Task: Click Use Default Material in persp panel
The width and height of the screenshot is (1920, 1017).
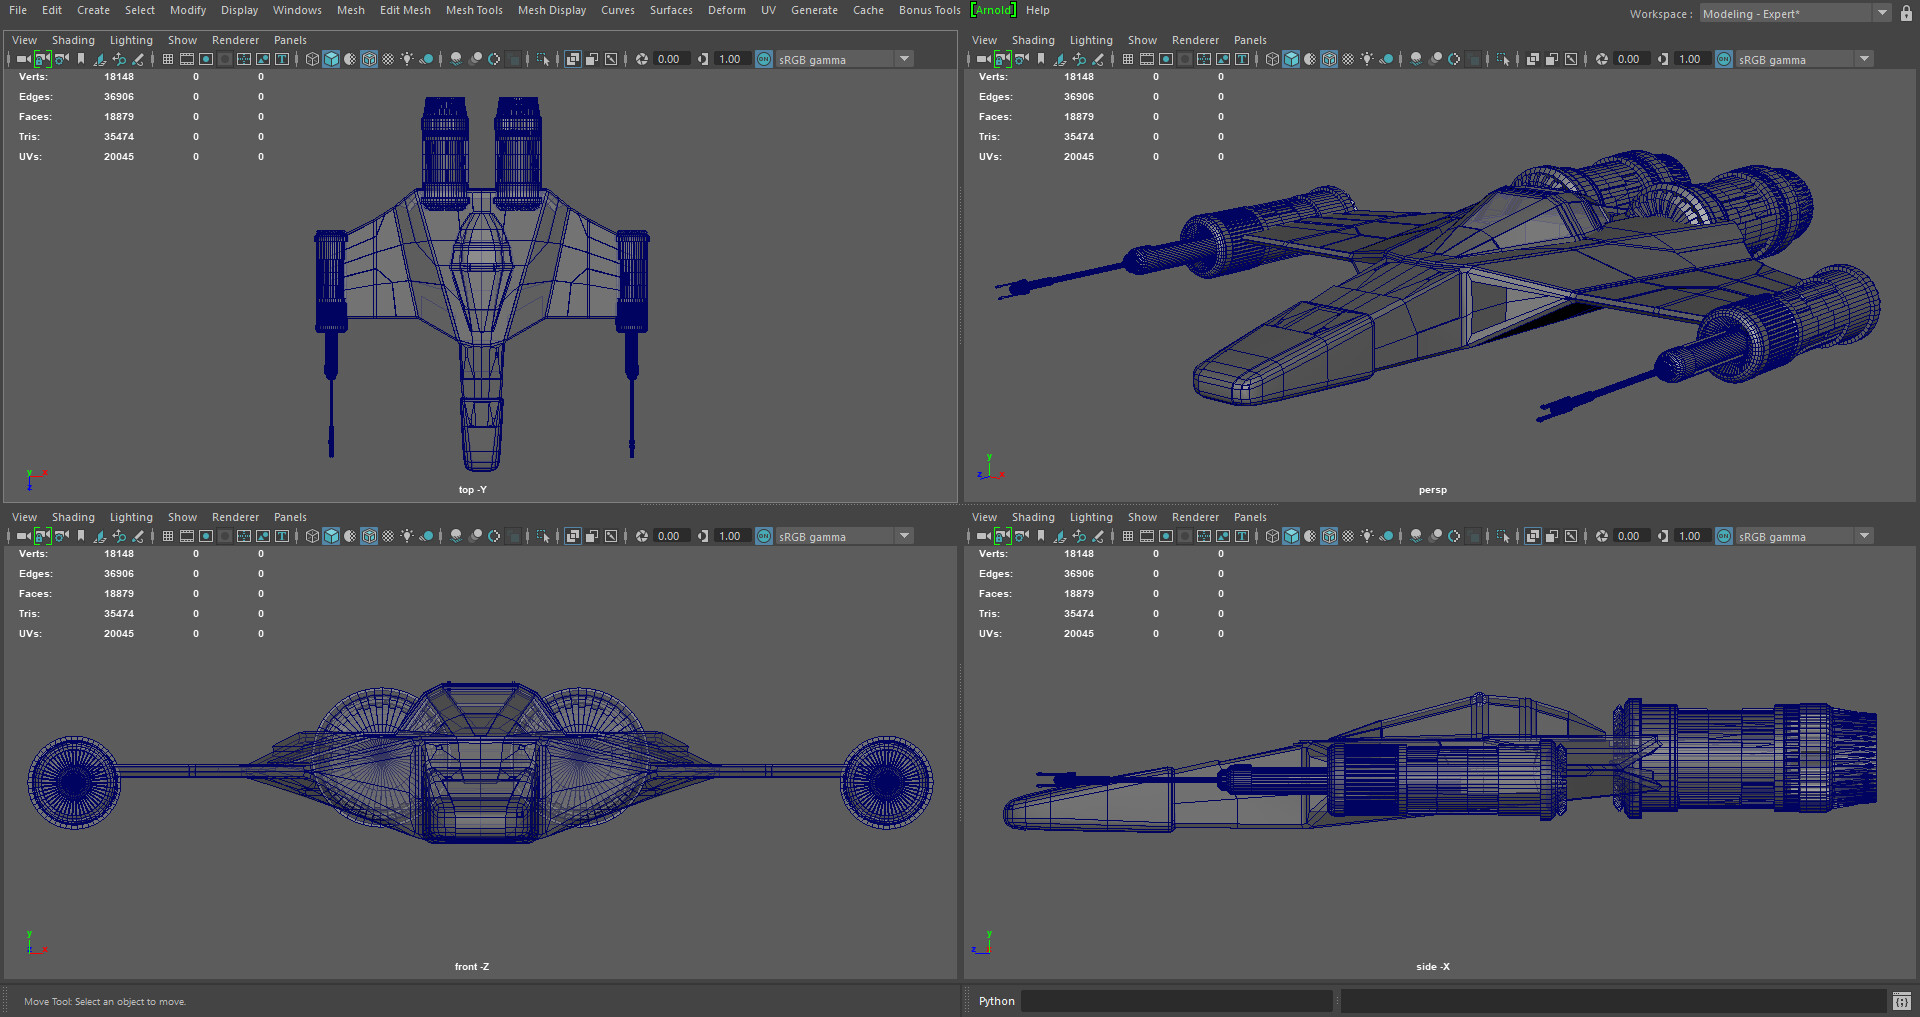Action: [1310, 59]
